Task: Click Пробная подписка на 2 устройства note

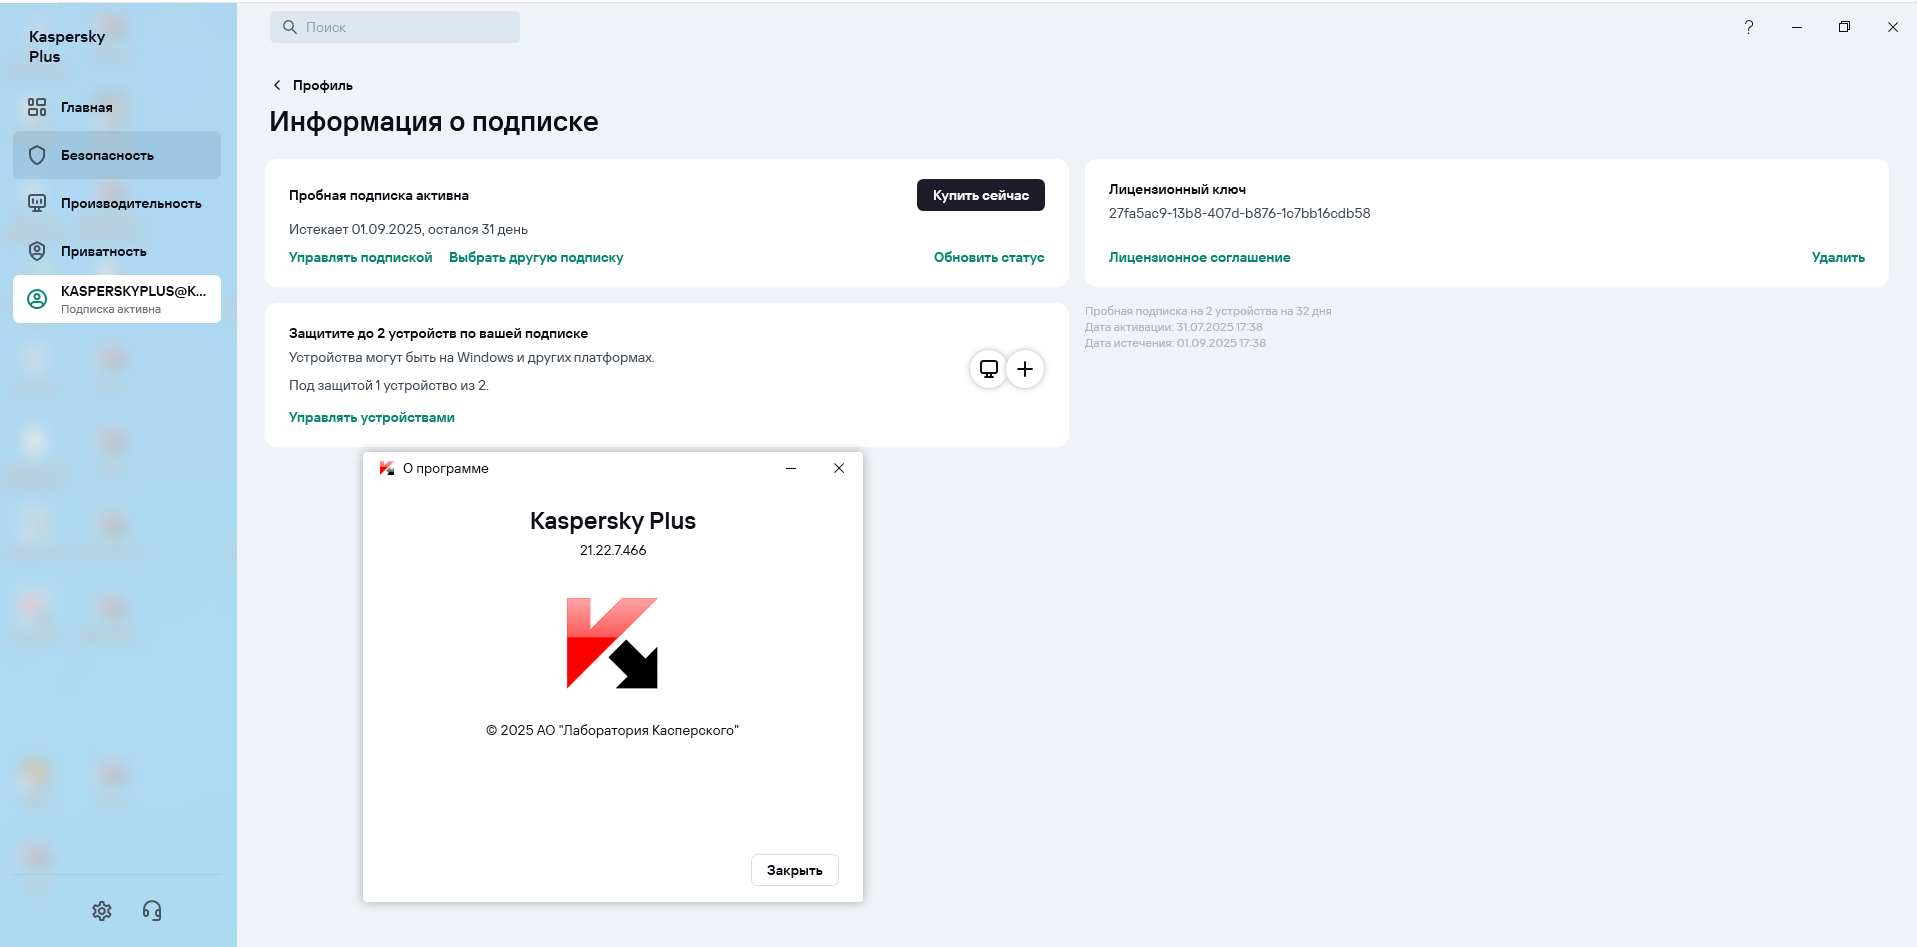Action: click(x=1208, y=311)
